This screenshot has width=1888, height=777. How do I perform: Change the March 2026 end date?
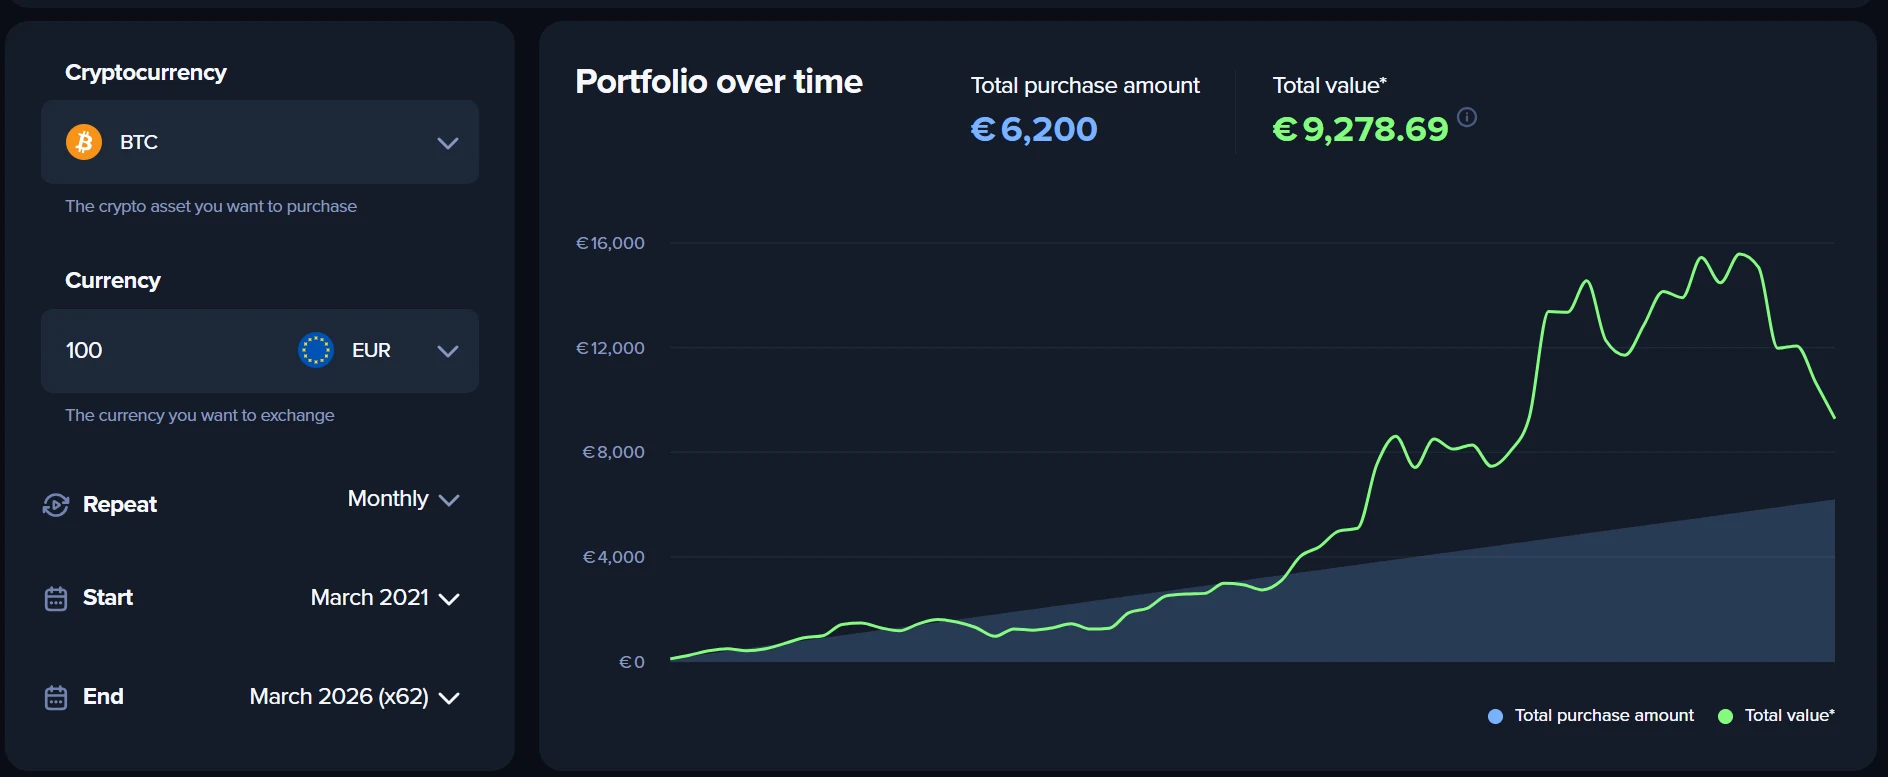click(354, 697)
